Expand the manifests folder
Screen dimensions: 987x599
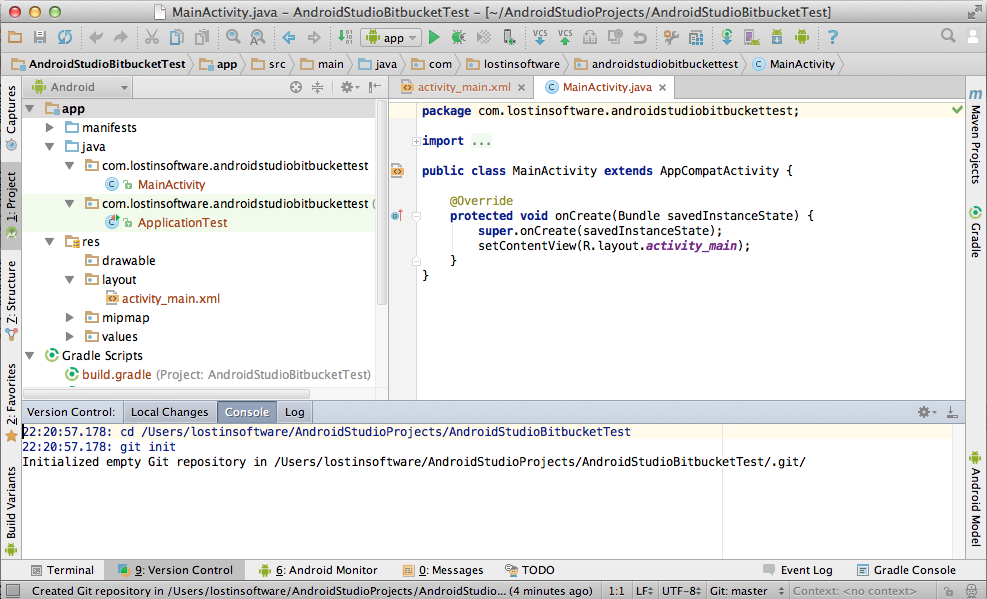tap(50, 128)
